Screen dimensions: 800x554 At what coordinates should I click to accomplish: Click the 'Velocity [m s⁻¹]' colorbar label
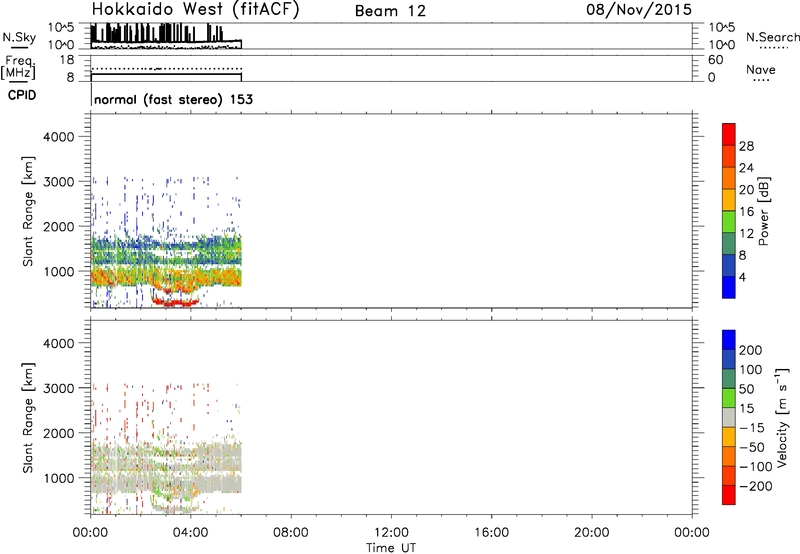pyautogui.click(x=782, y=417)
